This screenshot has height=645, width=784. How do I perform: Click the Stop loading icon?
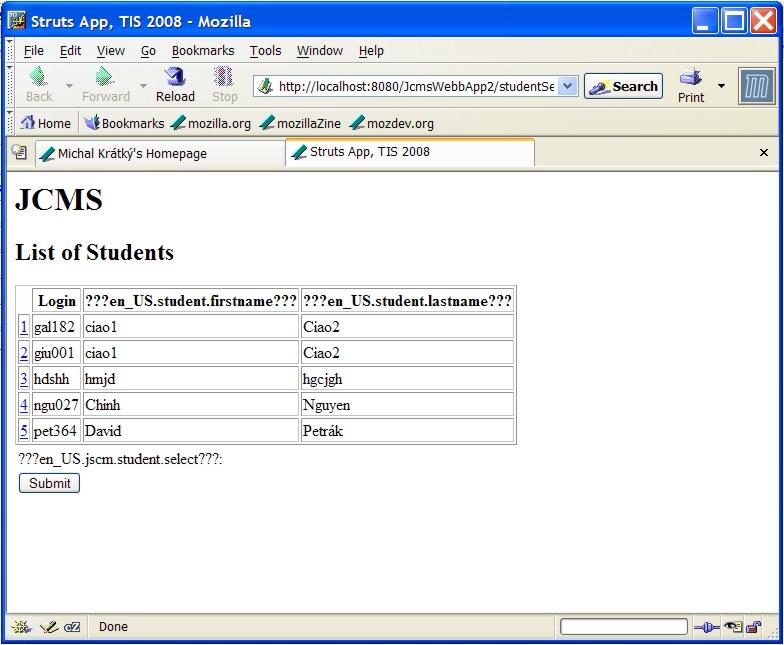224,77
